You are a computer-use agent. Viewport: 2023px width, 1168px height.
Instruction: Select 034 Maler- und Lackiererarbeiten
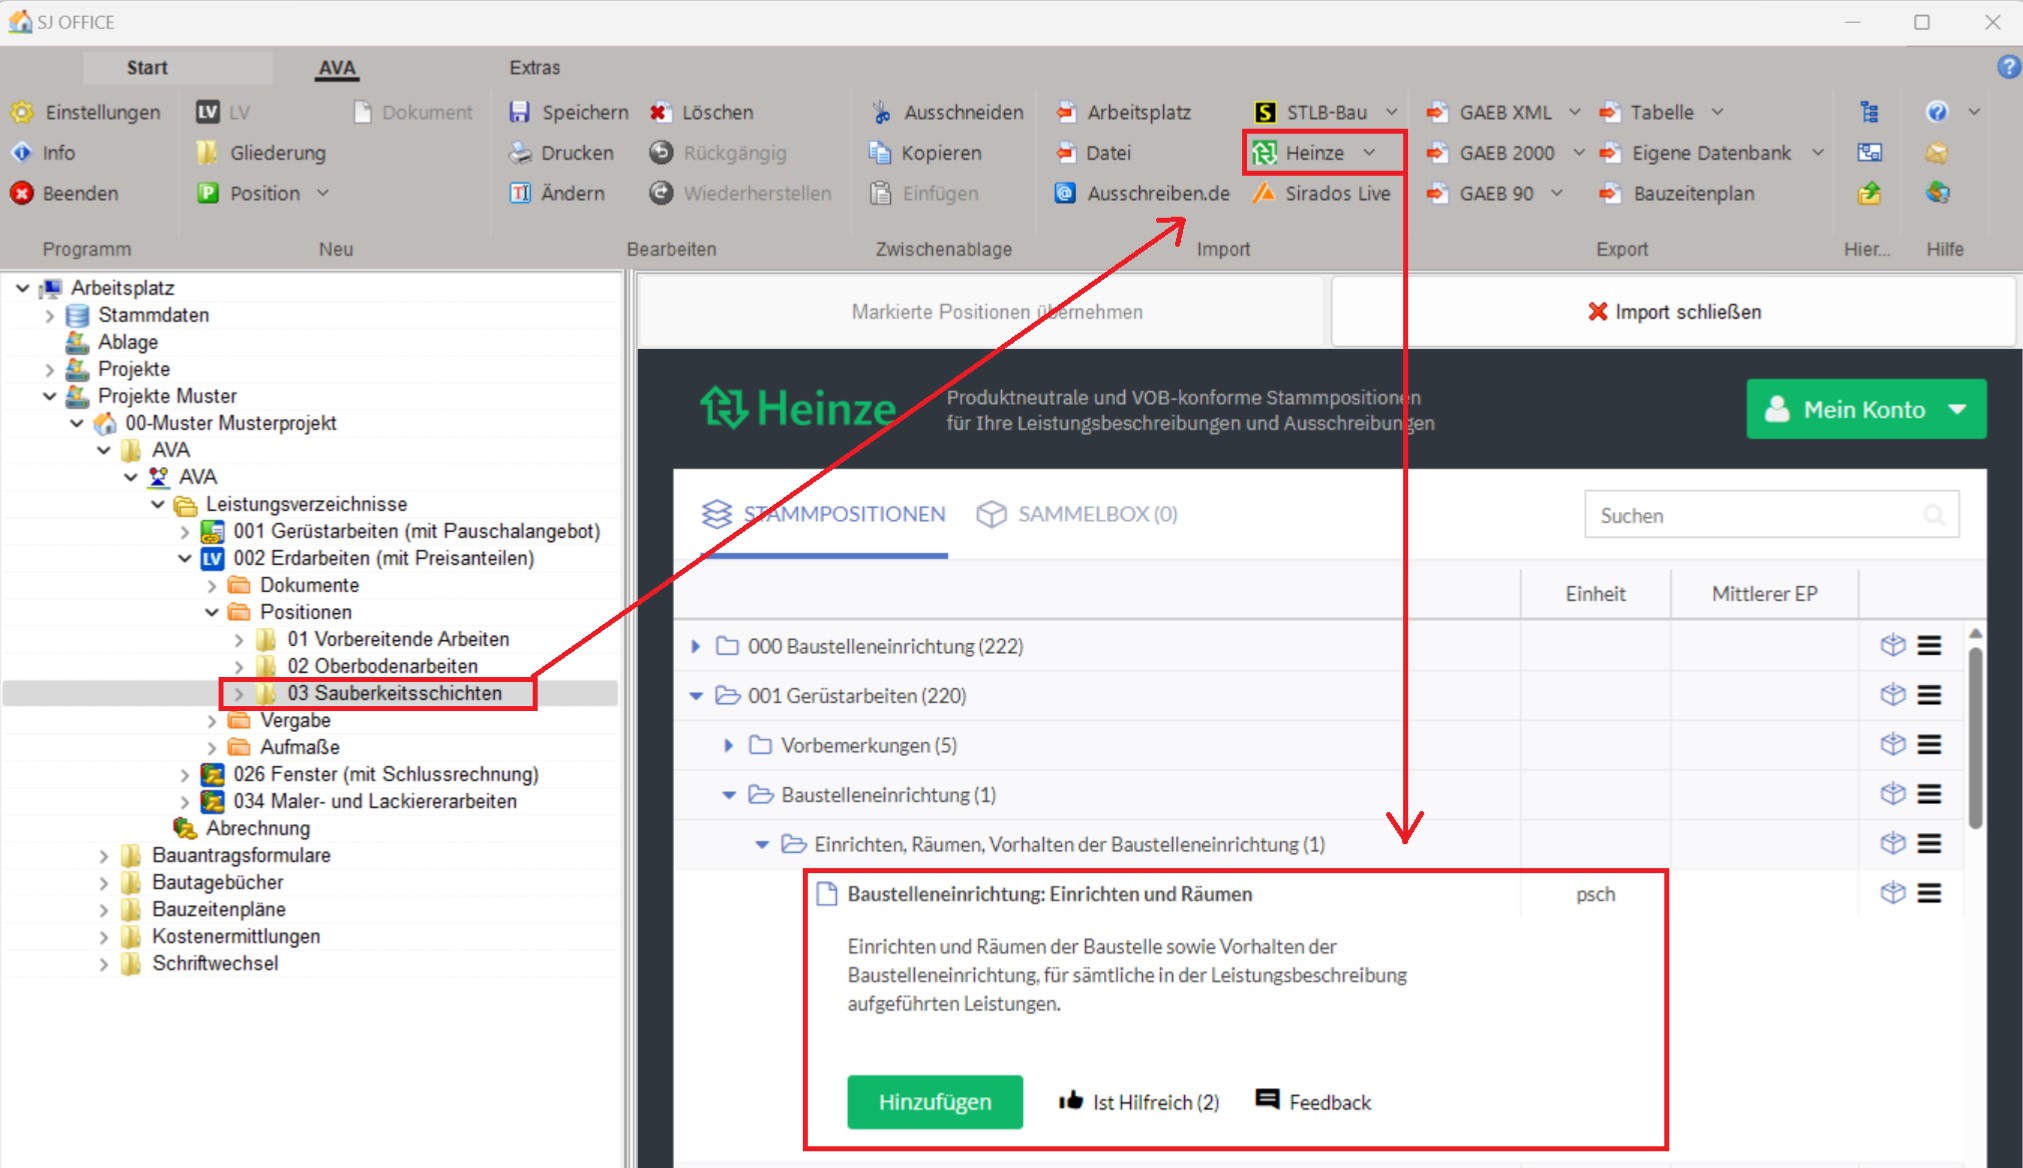[375, 801]
